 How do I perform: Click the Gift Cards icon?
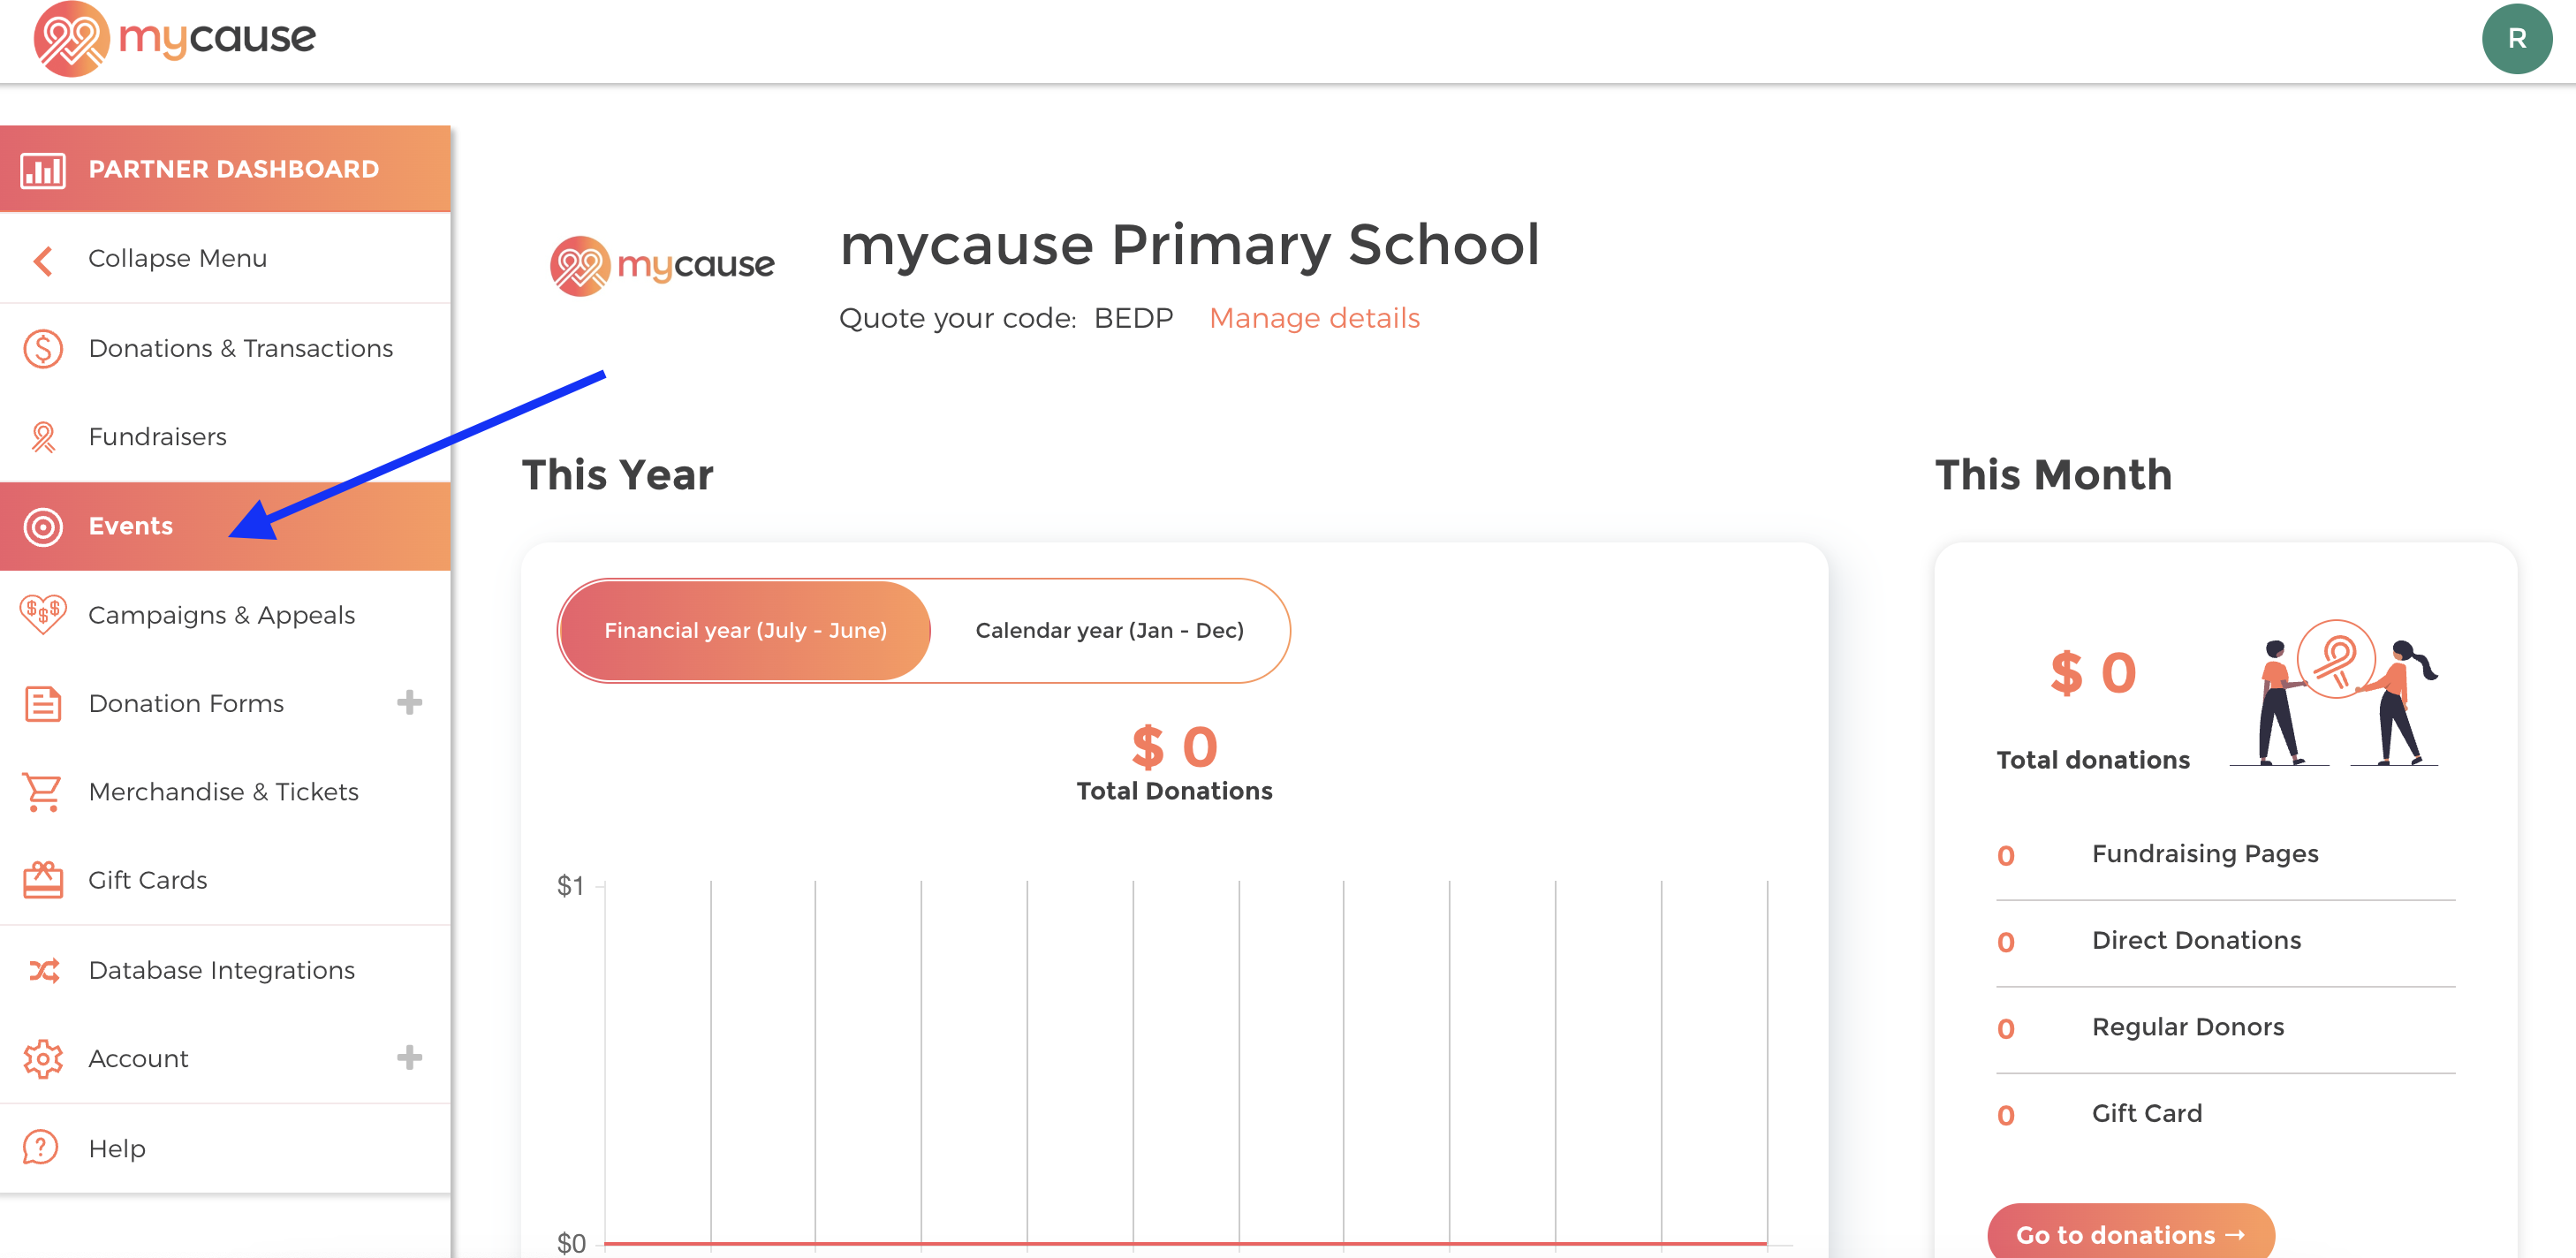(43, 880)
